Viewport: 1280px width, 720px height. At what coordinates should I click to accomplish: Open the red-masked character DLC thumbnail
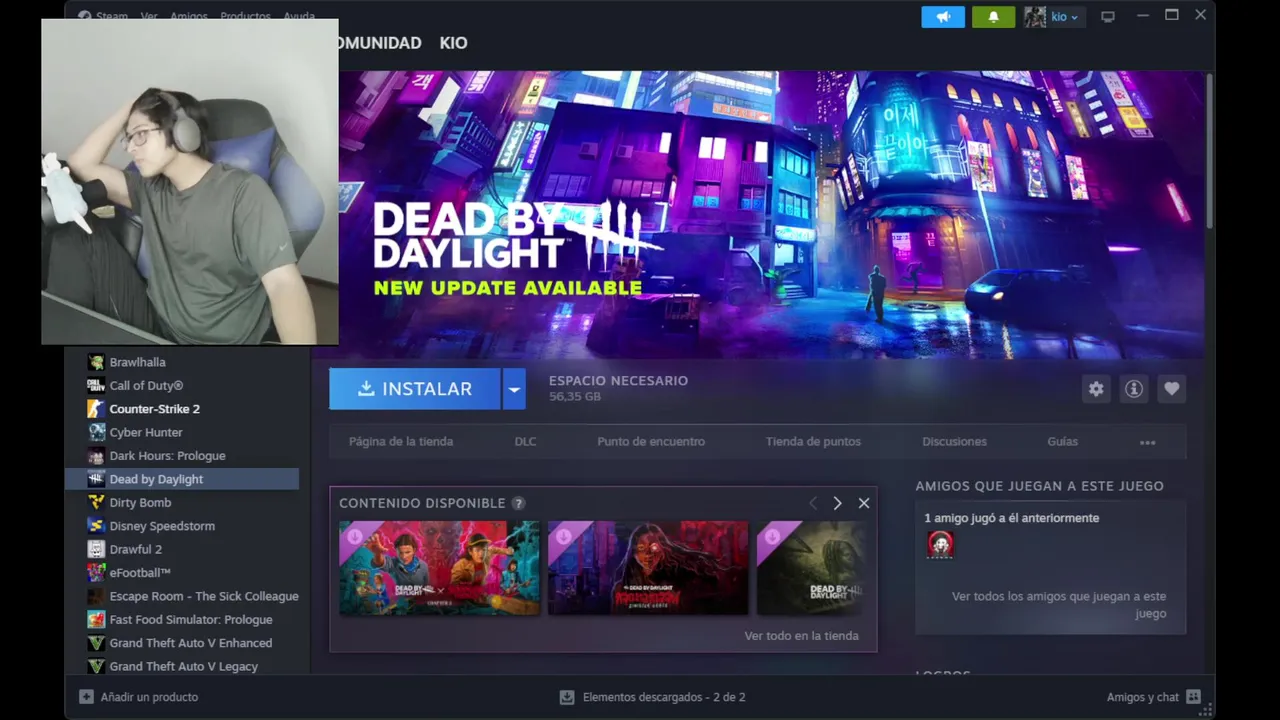pos(648,567)
